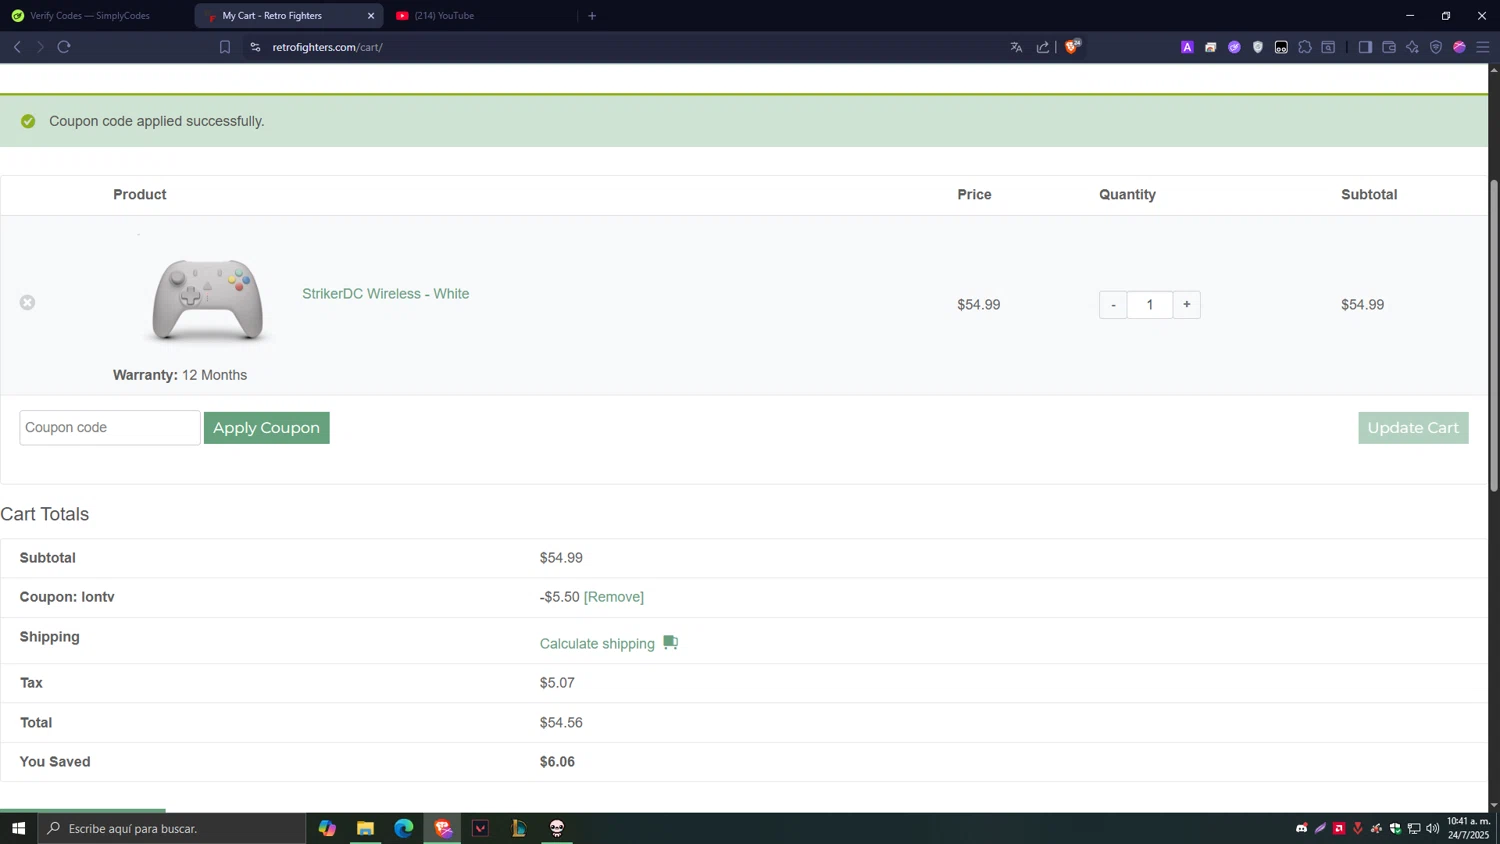Open the Extensions puzzle-piece menu
1500x844 pixels.
point(1305,47)
